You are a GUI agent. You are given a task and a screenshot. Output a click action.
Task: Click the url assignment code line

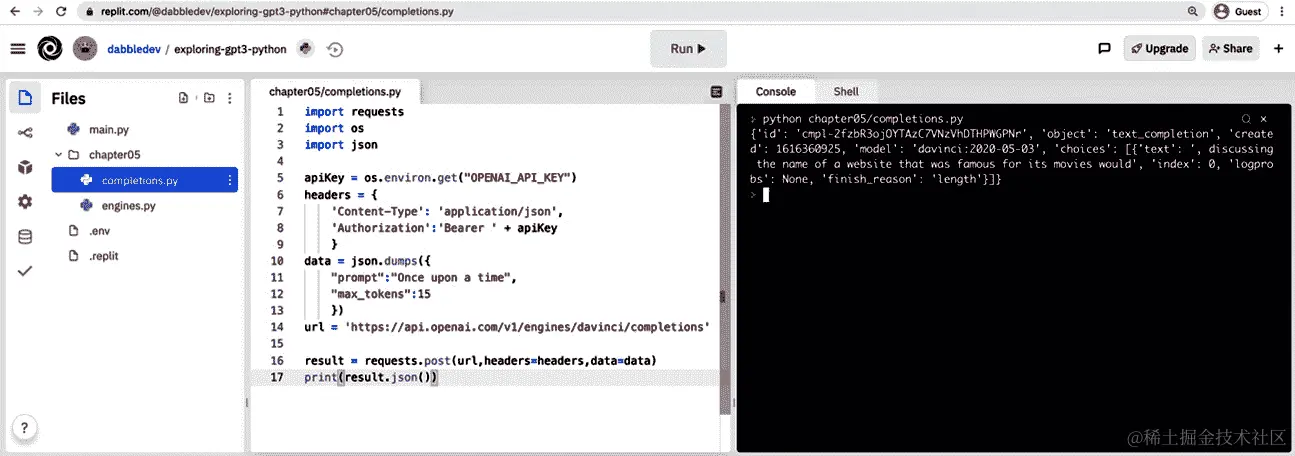tap(507, 327)
